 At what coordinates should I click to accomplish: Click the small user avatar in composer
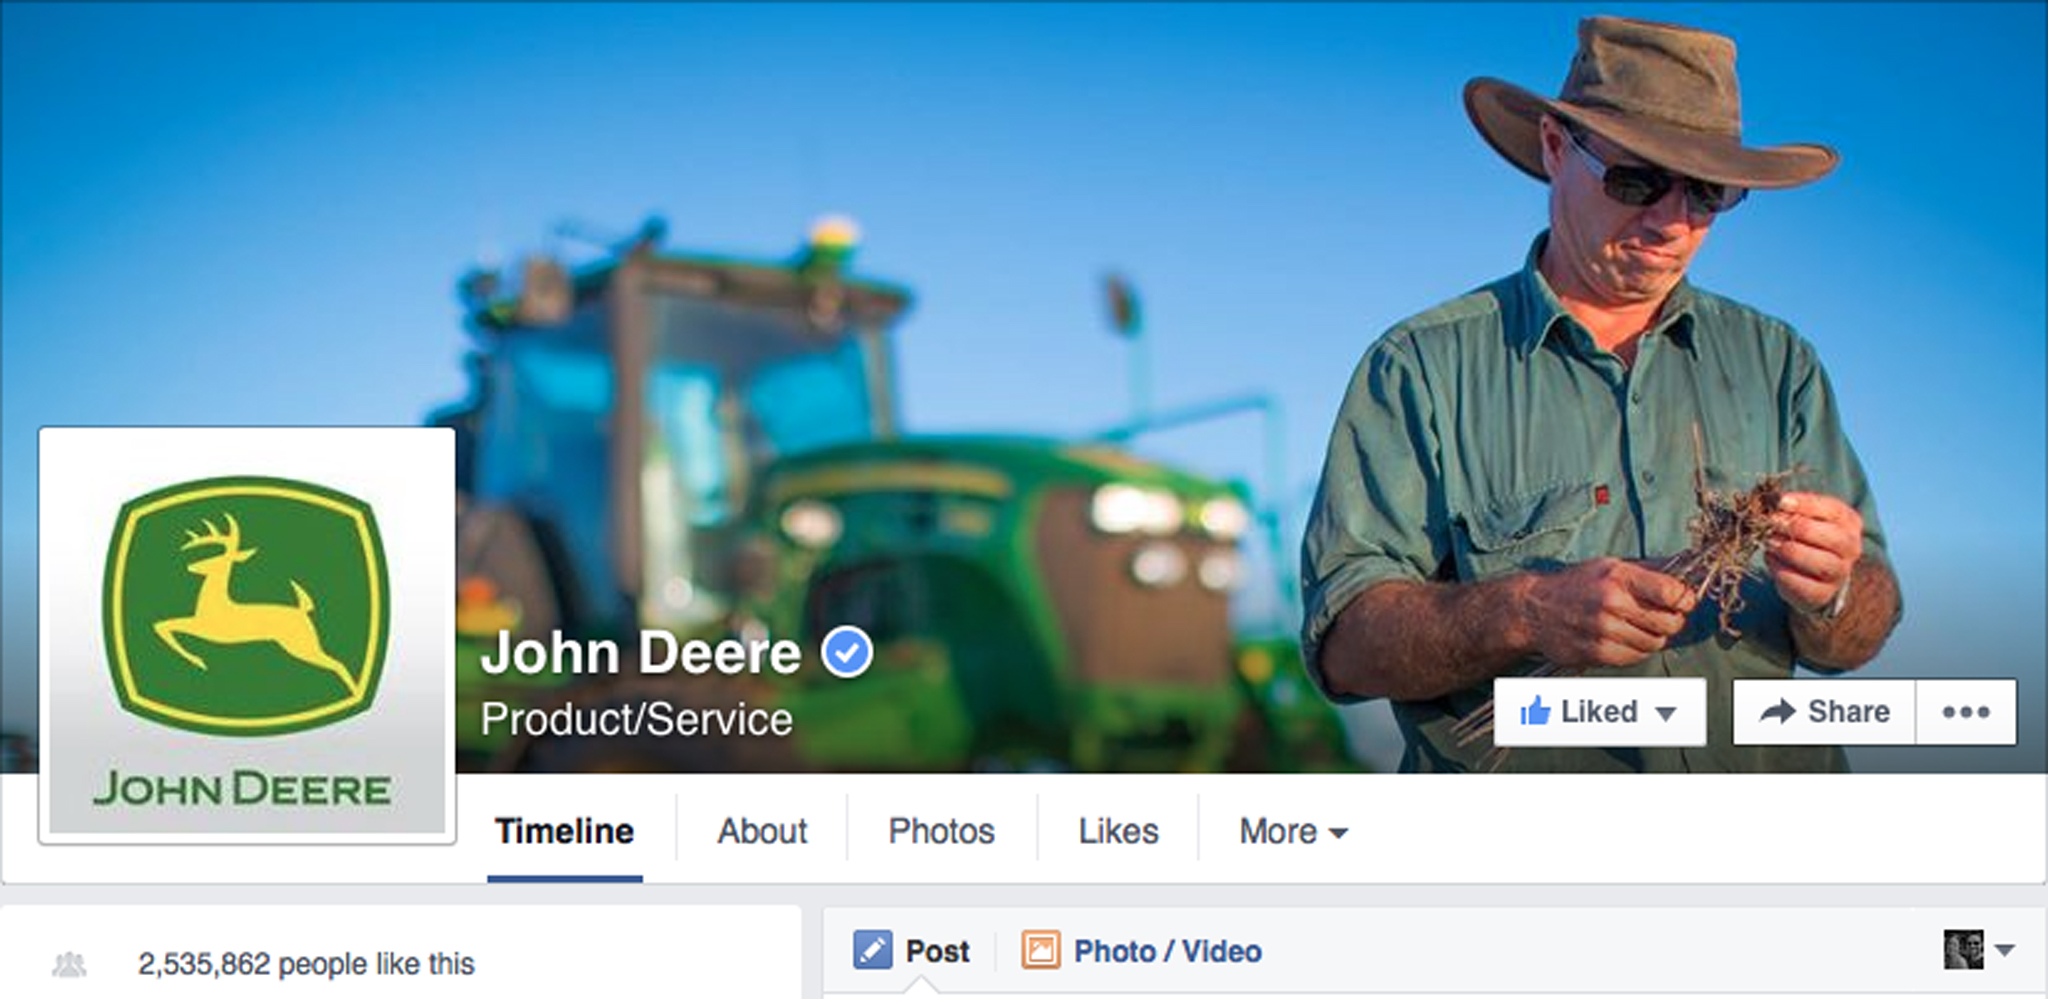(1963, 950)
